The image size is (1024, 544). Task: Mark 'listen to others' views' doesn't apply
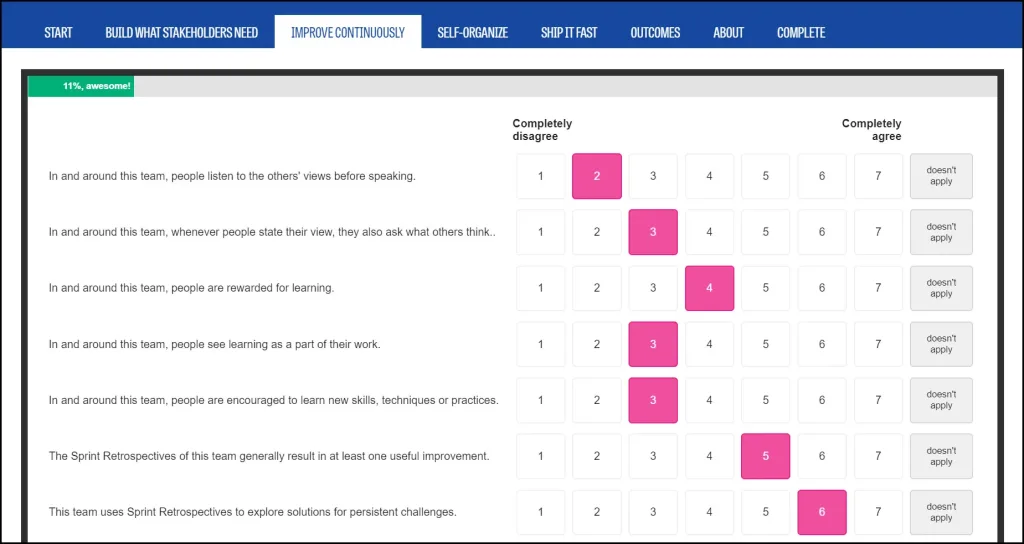(x=941, y=176)
